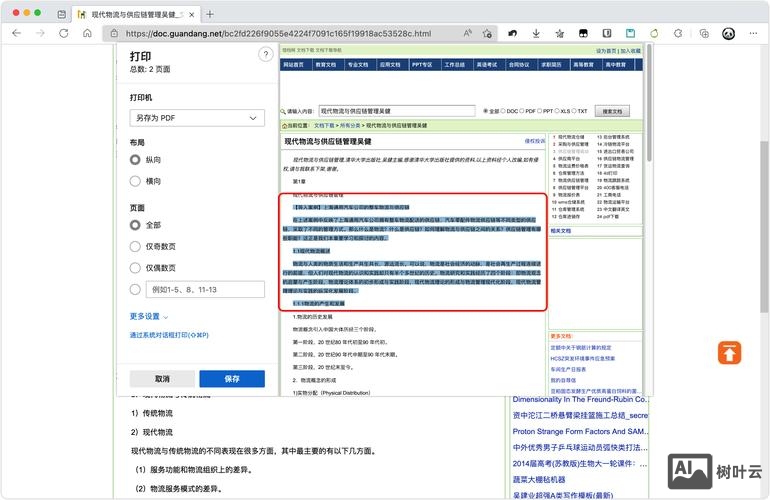Select the TXT file type radio in preview
Image resolution: width=770 pixels, height=500 pixels.
[x=574, y=111]
